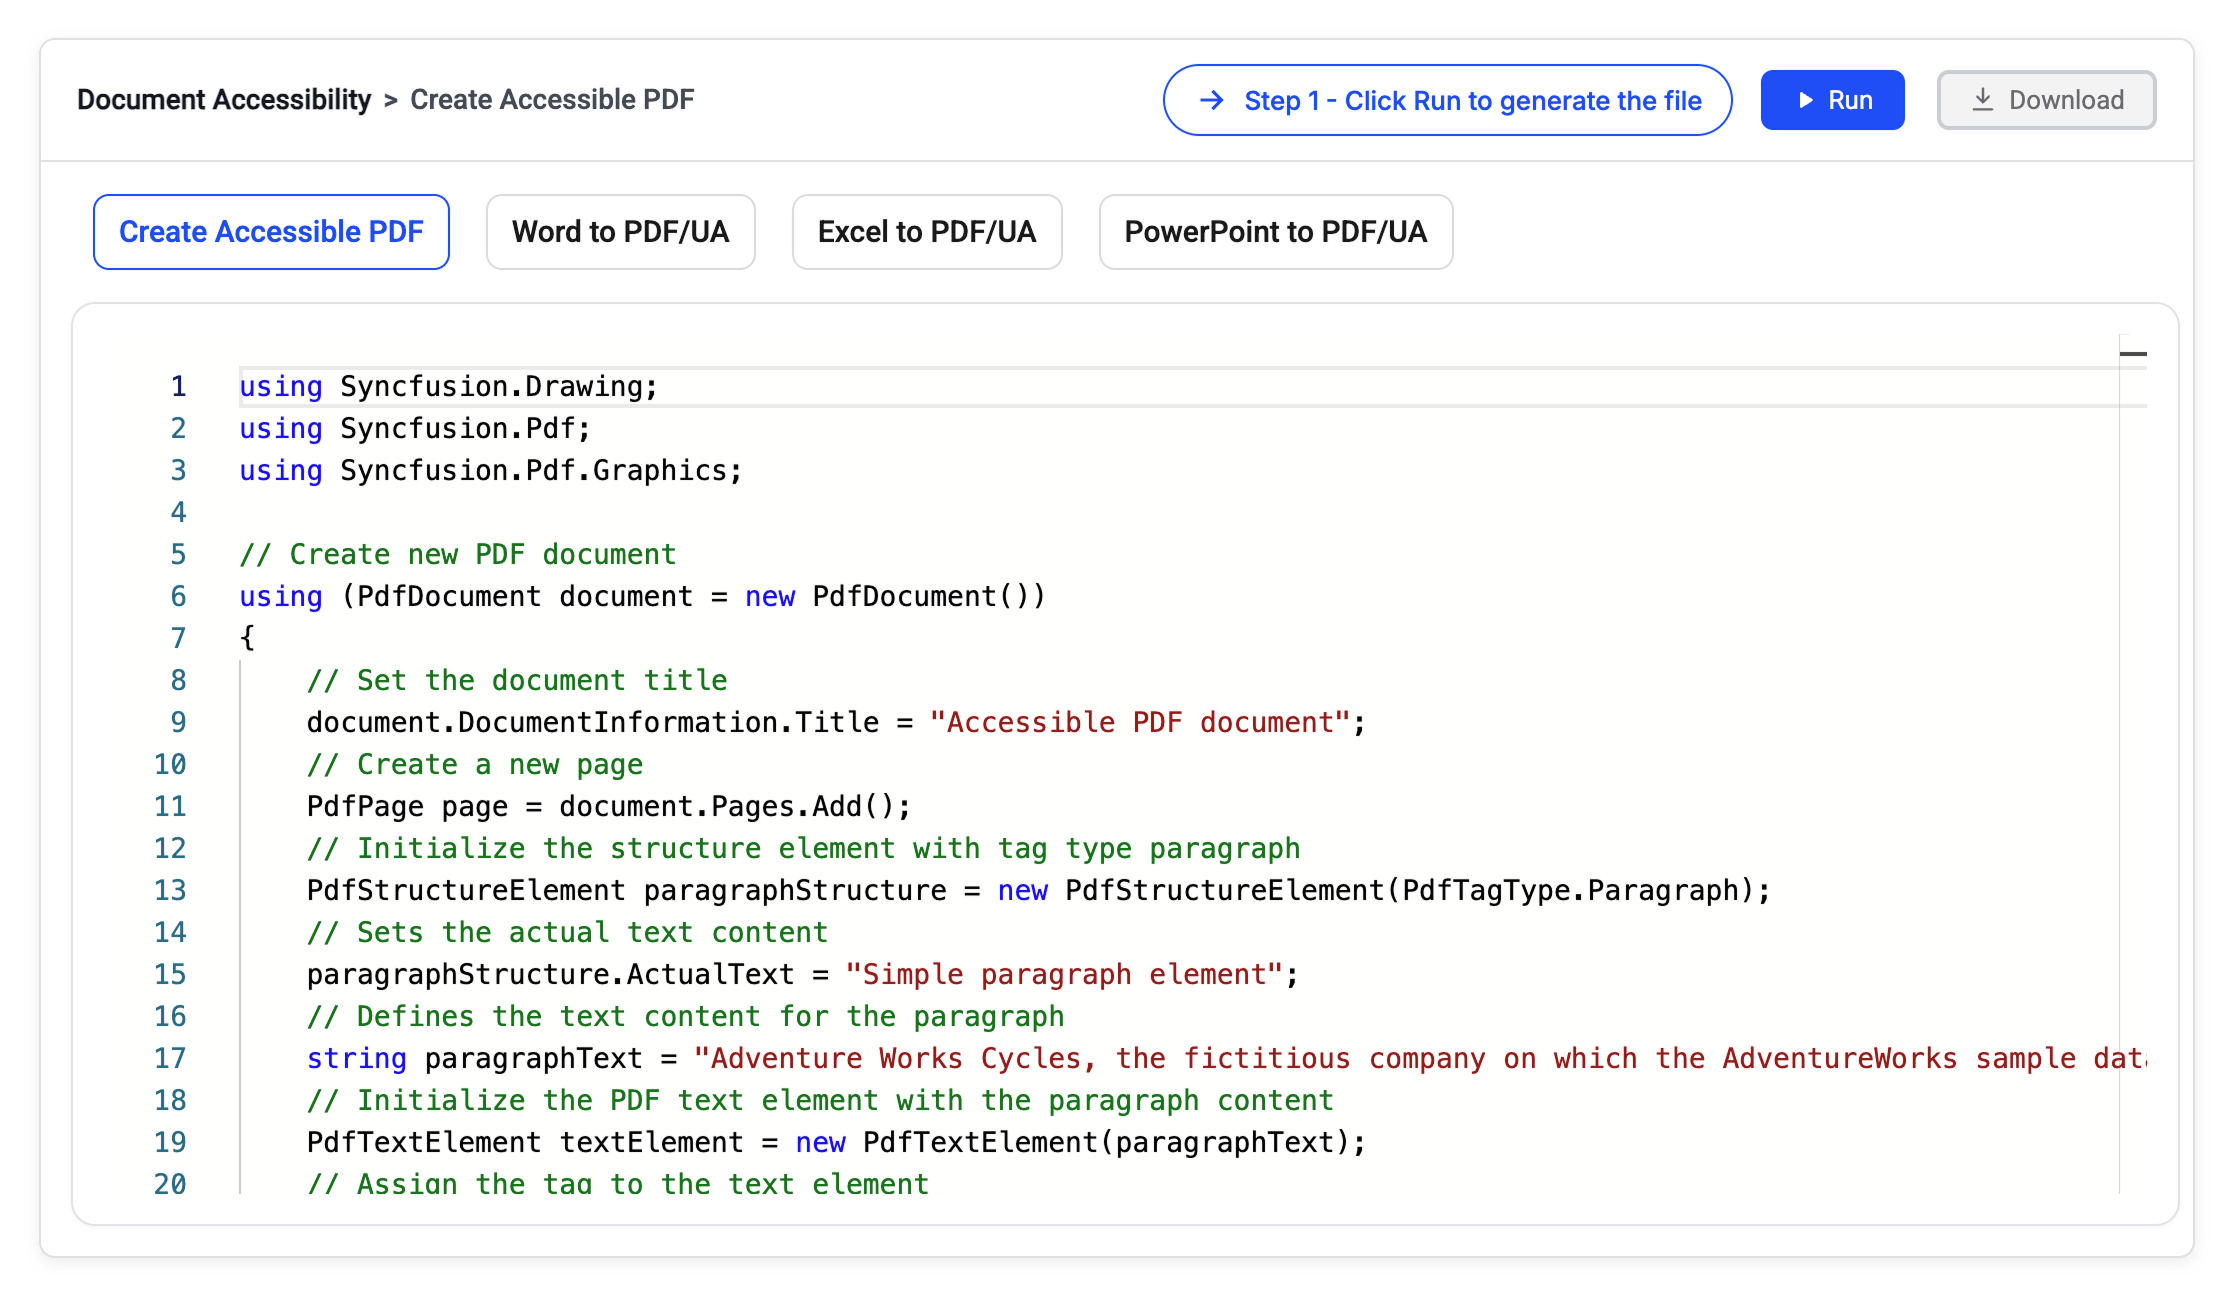Click code line using Syncfusion.Pdf;
The image size is (2236, 1300).
pyautogui.click(x=415, y=429)
